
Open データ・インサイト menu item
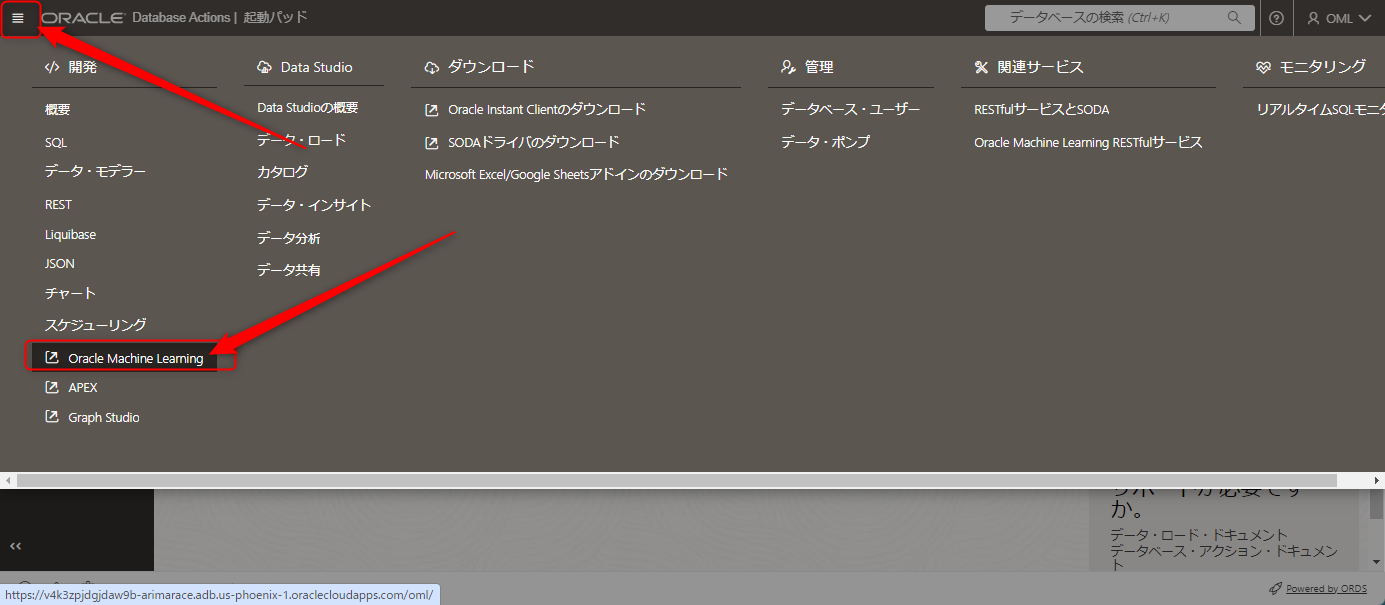click(x=314, y=205)
